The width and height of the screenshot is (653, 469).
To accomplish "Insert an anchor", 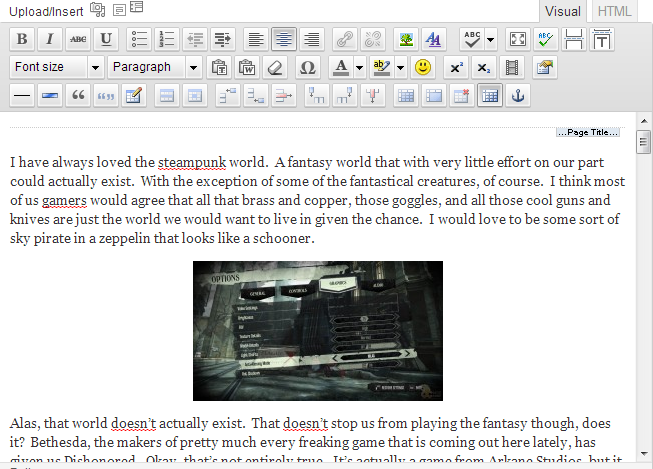I will coord(518,95).
